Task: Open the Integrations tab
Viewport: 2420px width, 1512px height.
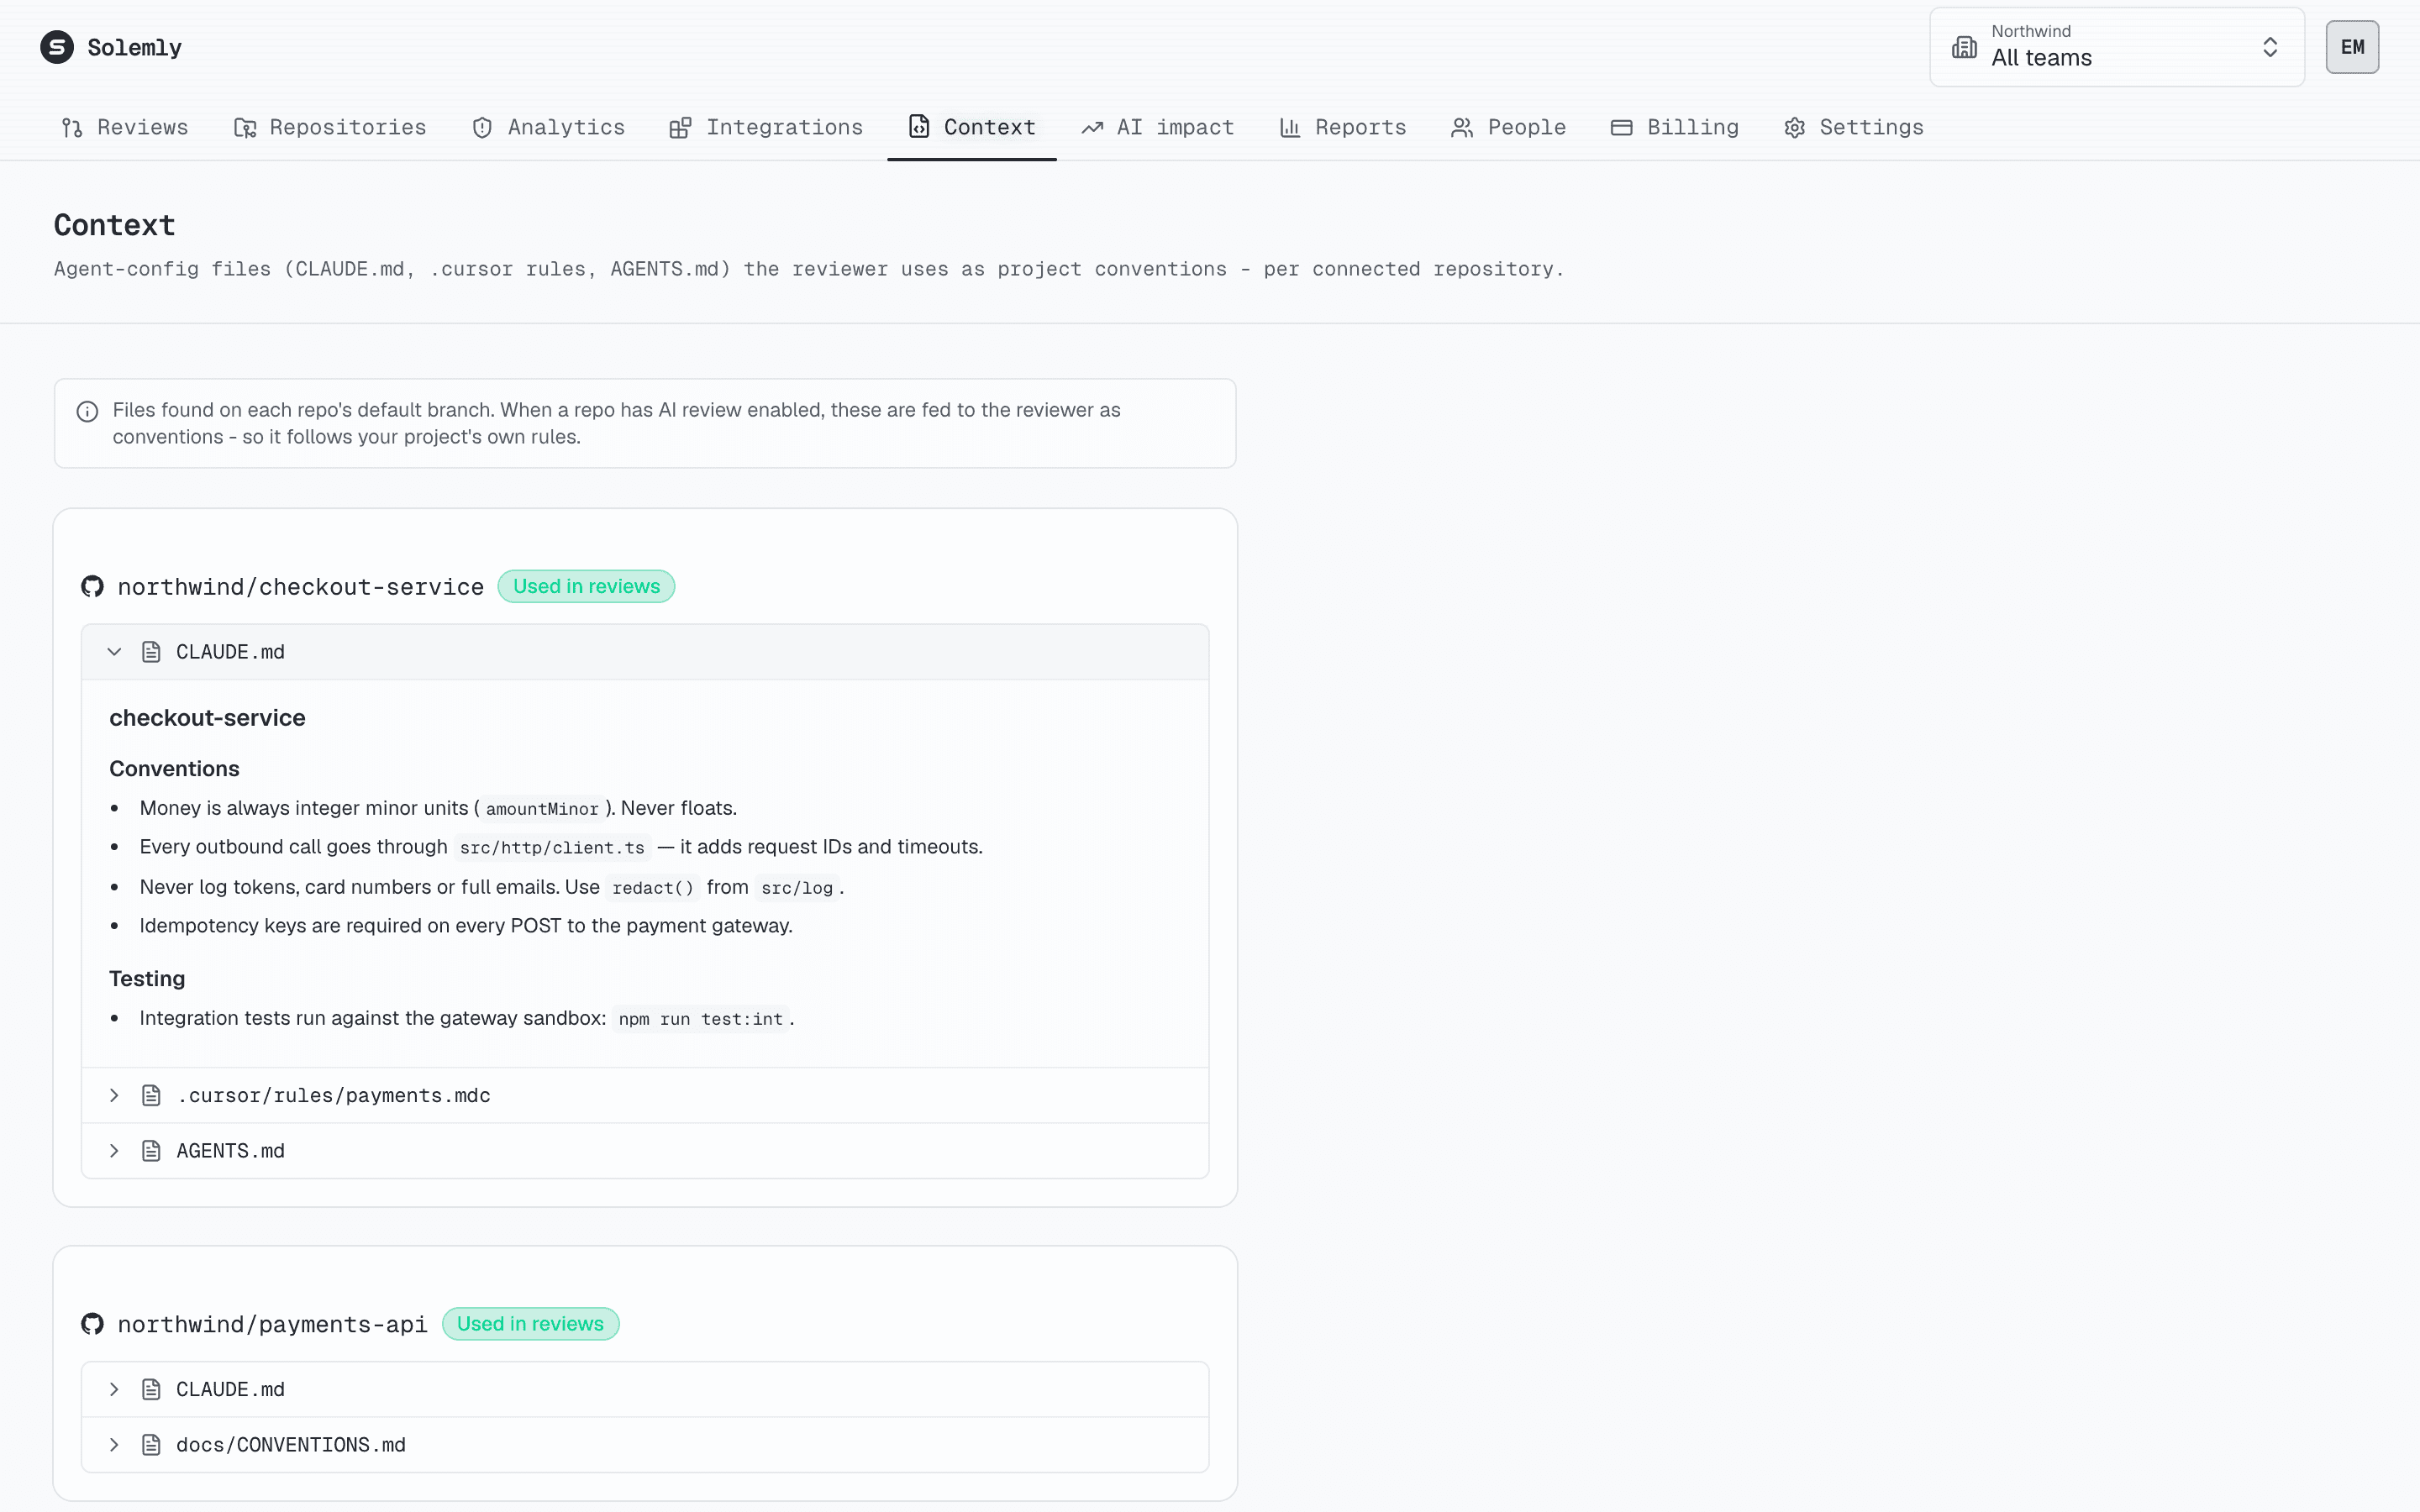Action: (x=766, y=127)
